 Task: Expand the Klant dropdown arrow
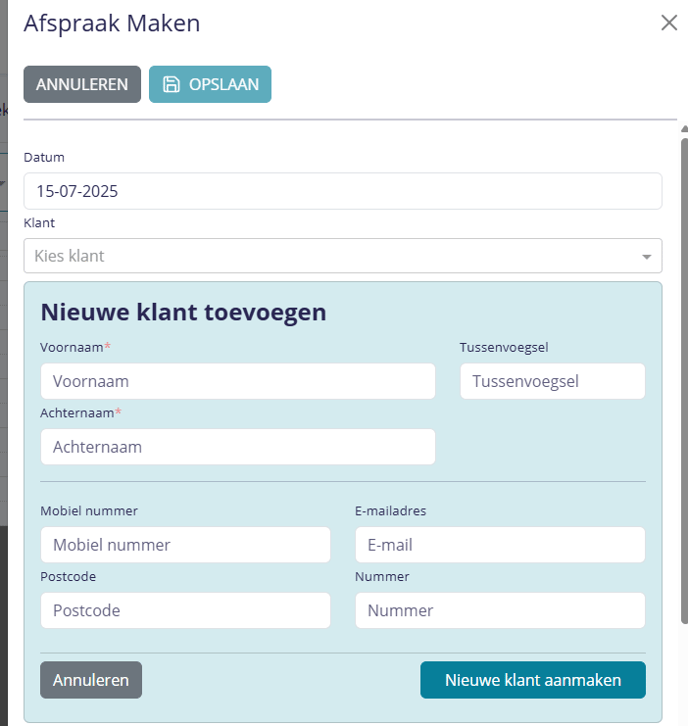pos(646,257)
